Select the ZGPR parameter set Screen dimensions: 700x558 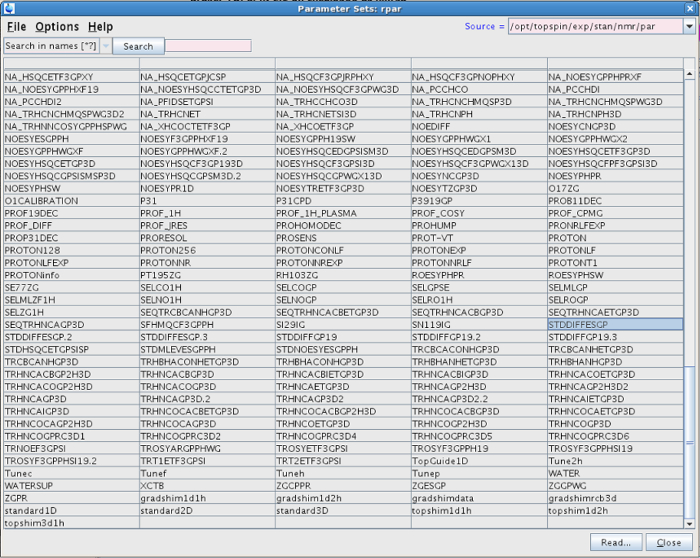tap(71, 498)
